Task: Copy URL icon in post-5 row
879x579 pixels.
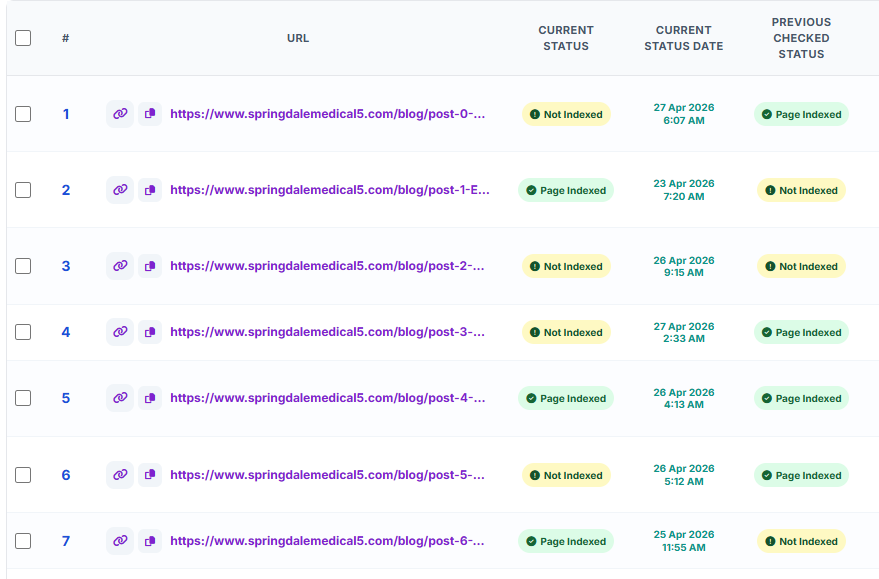Action: [150, 475]
